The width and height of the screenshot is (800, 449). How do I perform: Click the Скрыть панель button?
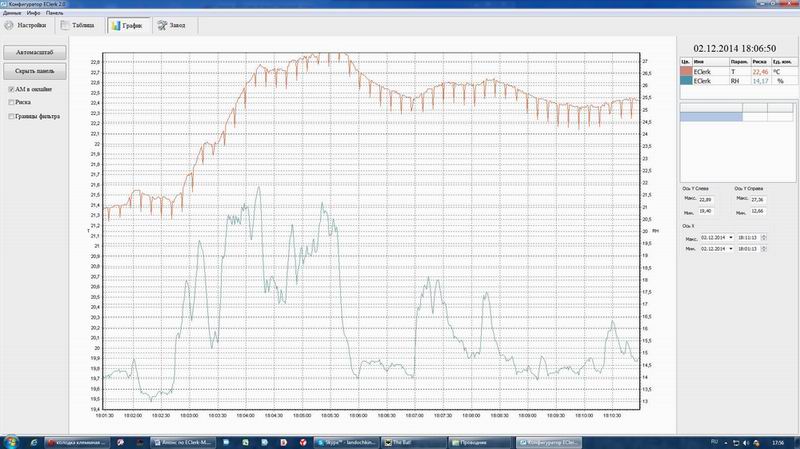(x=35, y=71)
